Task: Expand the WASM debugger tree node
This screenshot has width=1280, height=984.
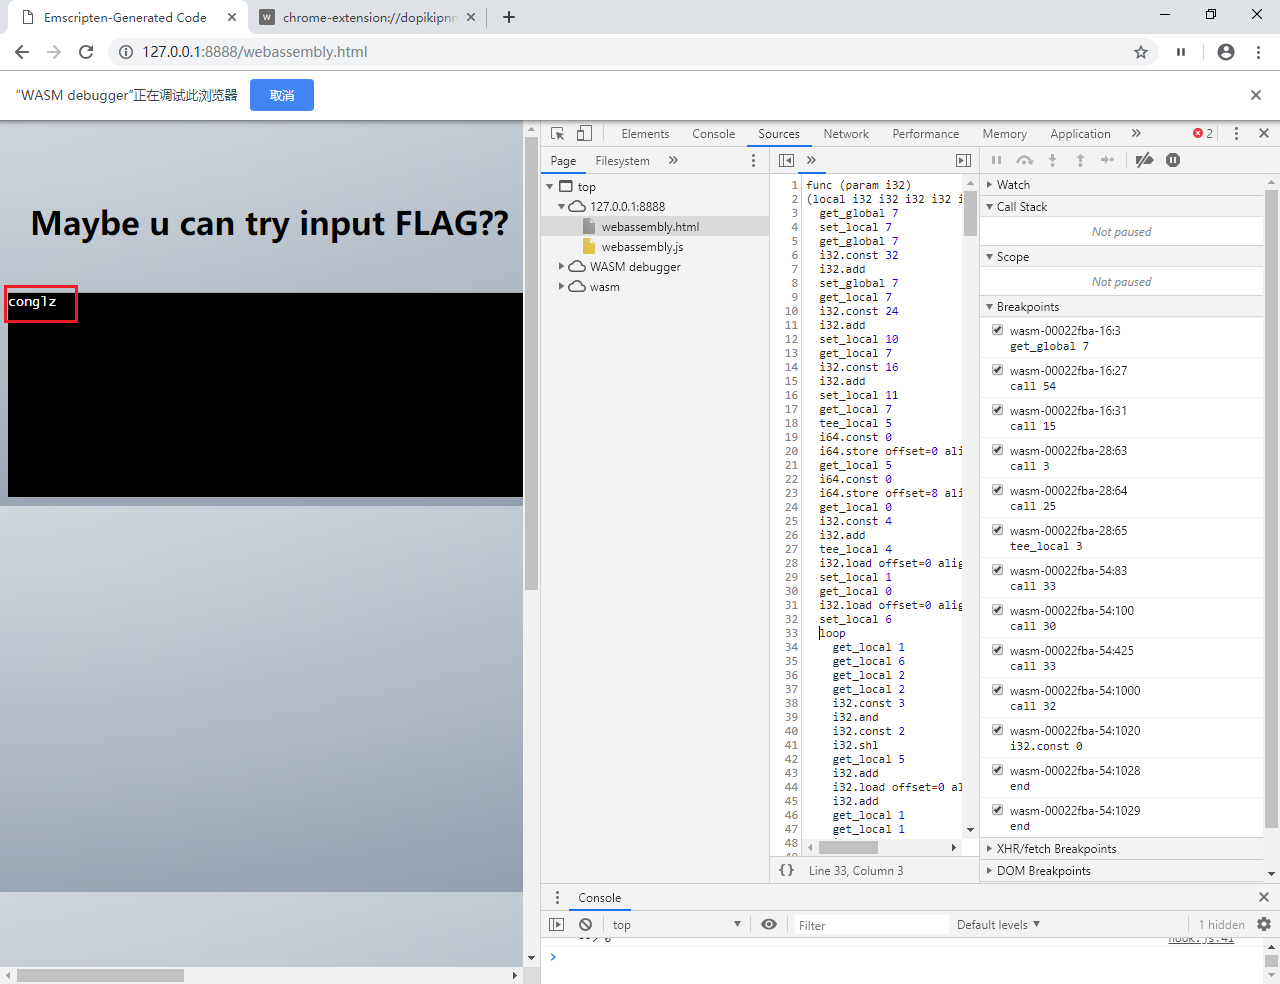Action: point(562,267)
